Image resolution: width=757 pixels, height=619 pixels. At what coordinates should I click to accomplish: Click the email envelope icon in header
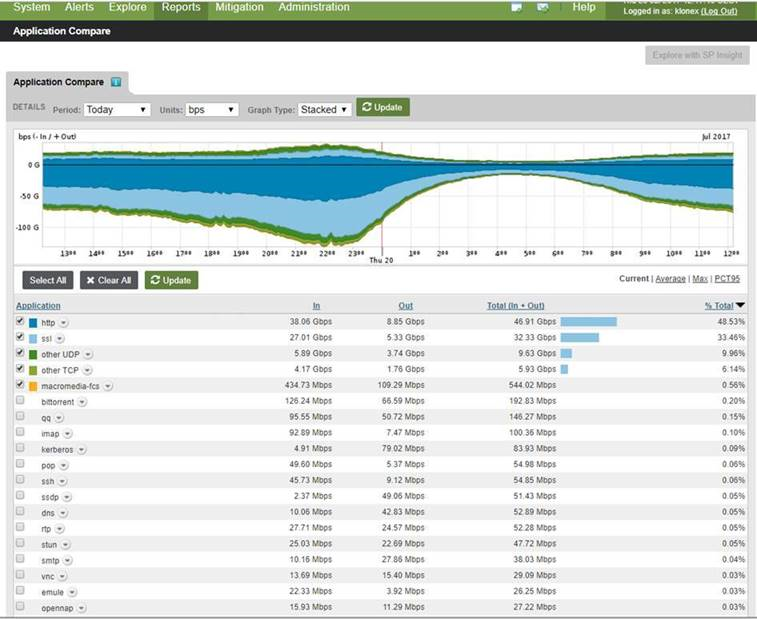point(543,8)
